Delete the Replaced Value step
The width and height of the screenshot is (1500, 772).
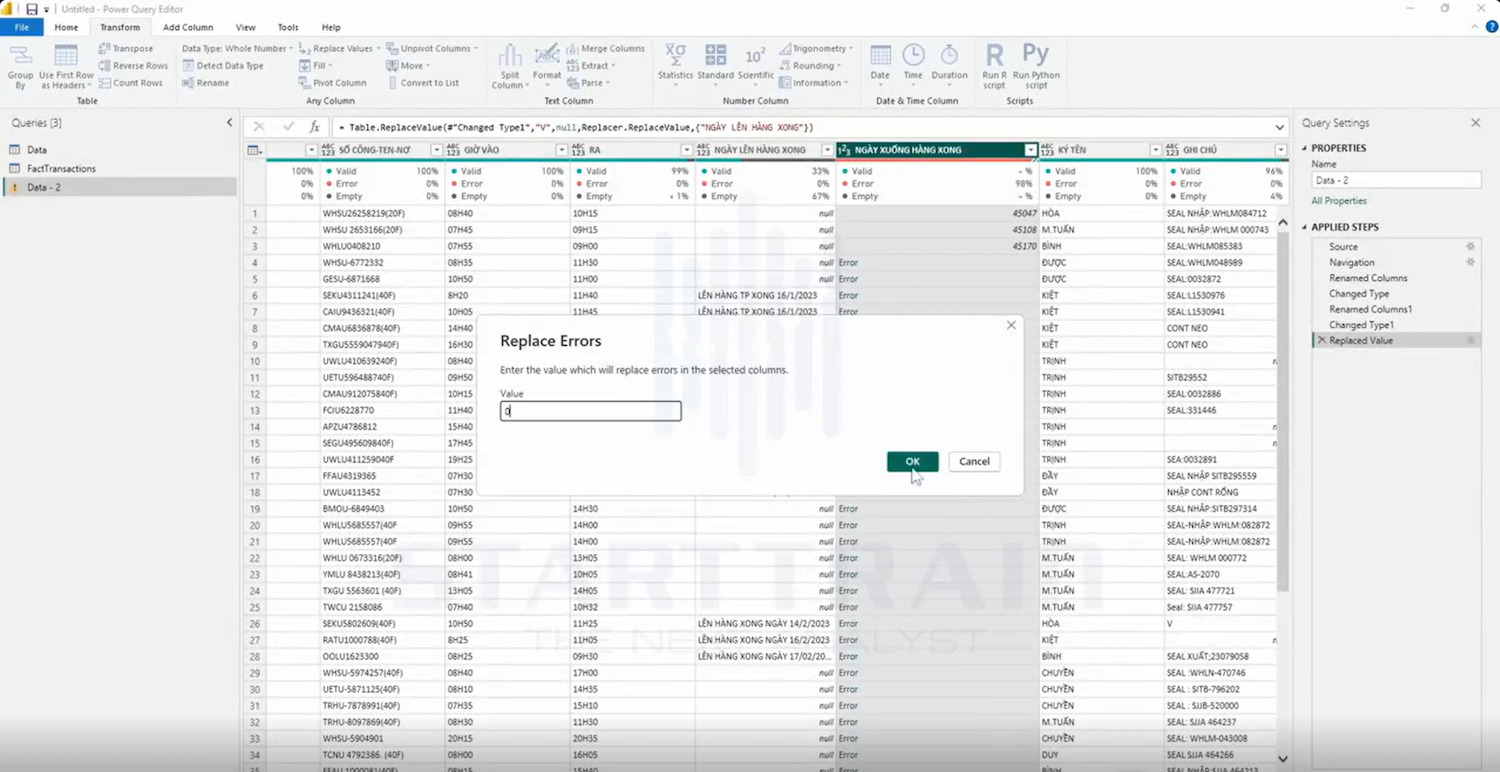click(x=1321, y=341)
